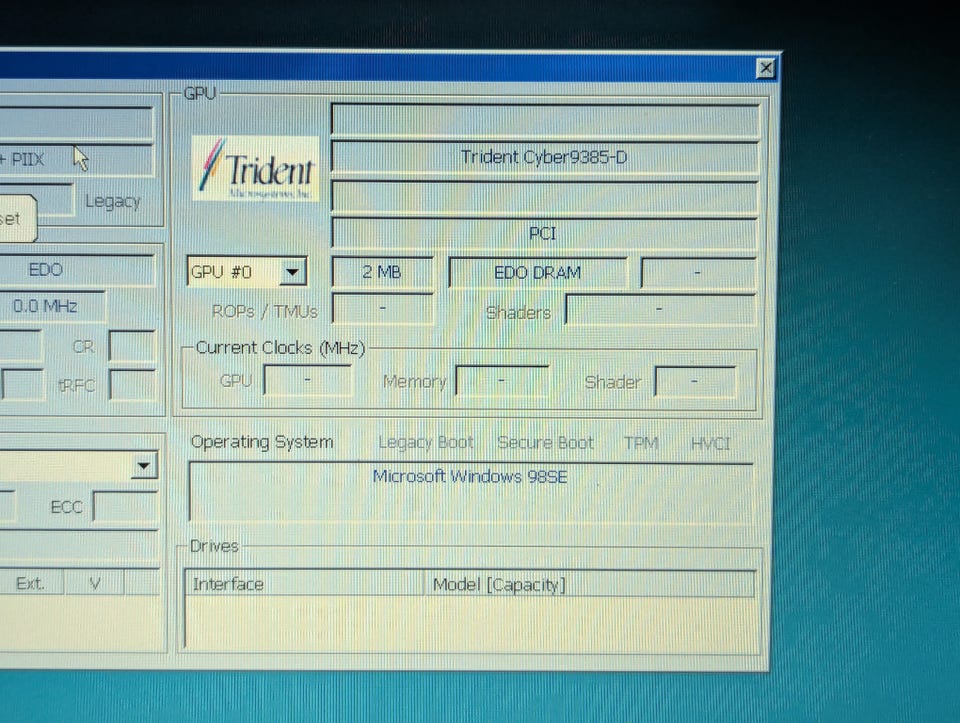Image resolution: width=960 pixels, height=723 pixels.
Task: Click the Shaders value field
Action: pyautogui.click(x=660, y=310)
